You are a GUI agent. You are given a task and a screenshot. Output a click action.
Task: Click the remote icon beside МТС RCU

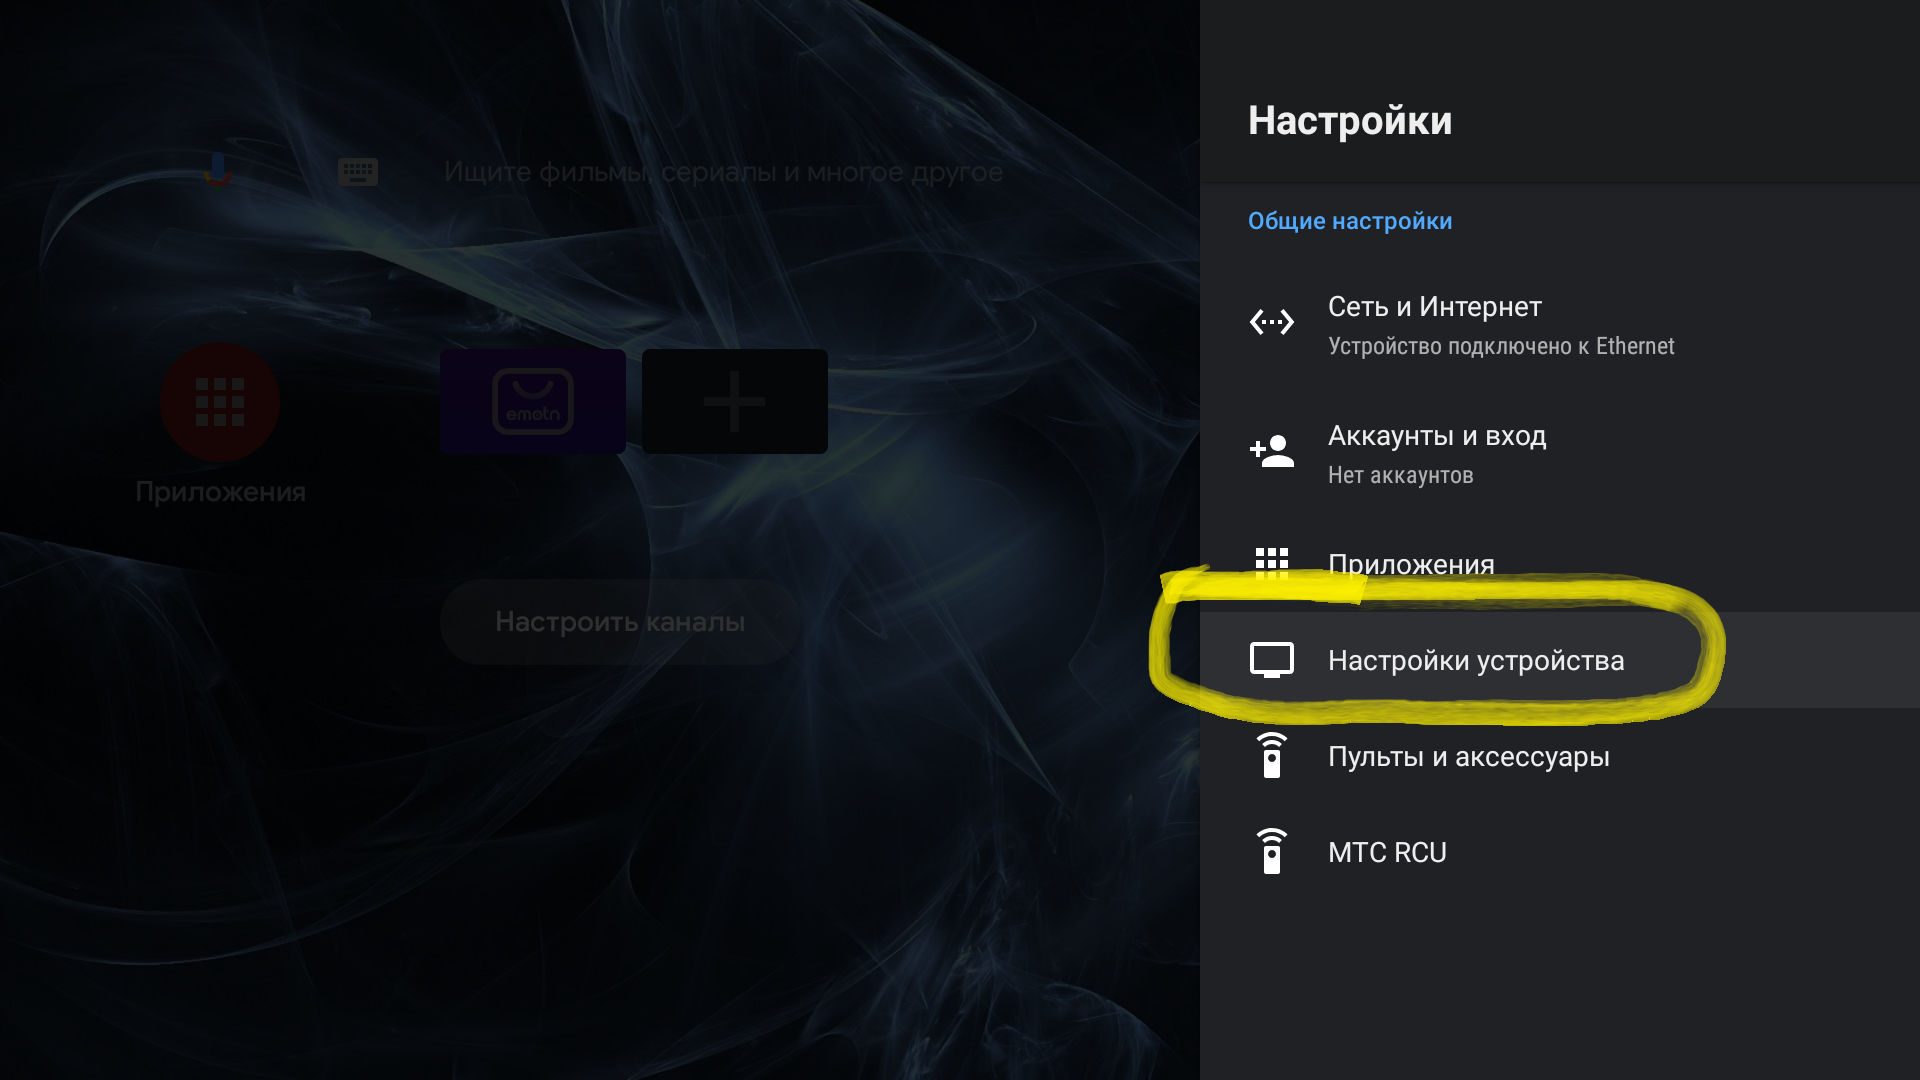(1272, 851)
